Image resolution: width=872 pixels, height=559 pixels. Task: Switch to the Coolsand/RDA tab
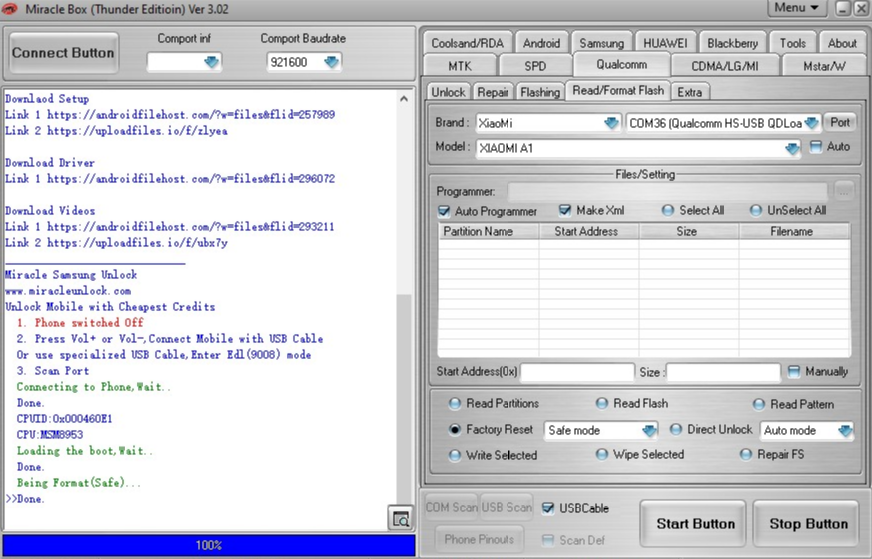click(x=468, y=43)
